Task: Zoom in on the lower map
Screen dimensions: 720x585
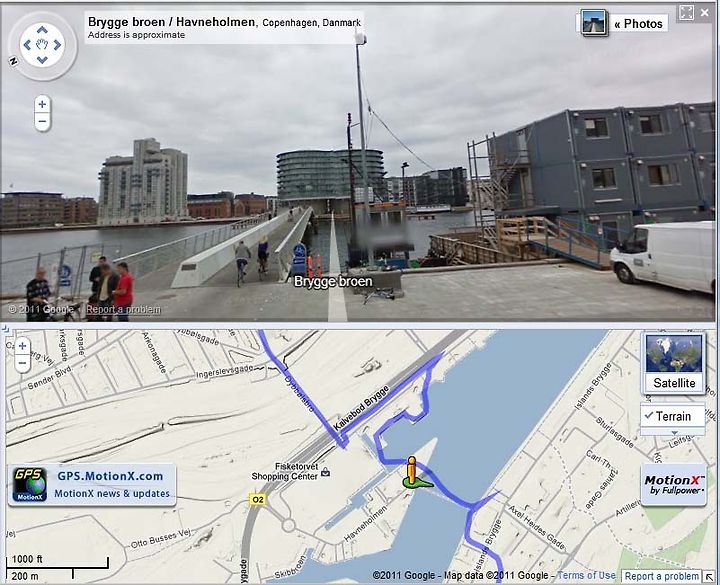Action: click(22, 346)
